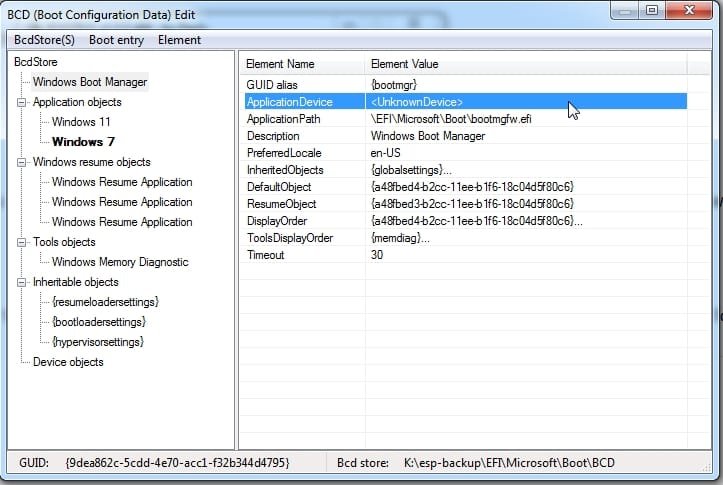Select the PreferredLocale element
723x485 pixels.
[284, 153]
